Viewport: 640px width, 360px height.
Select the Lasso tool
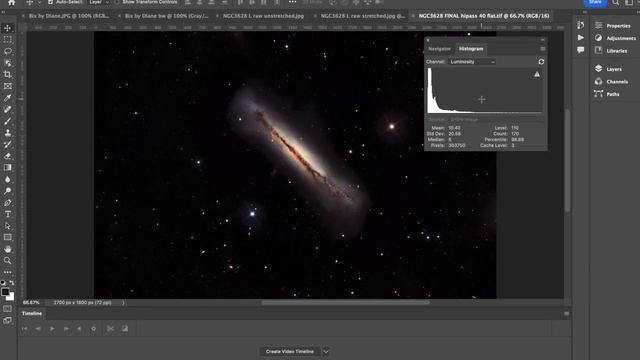tap(7, 51)
